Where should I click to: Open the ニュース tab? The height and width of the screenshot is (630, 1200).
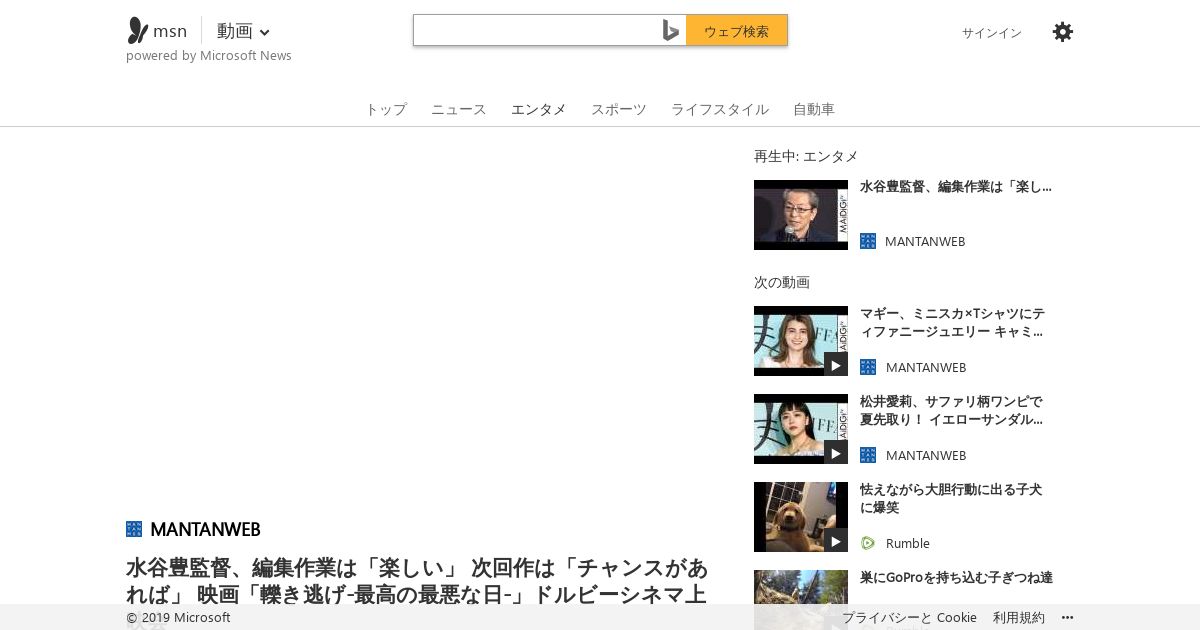[x=459, y=109]
